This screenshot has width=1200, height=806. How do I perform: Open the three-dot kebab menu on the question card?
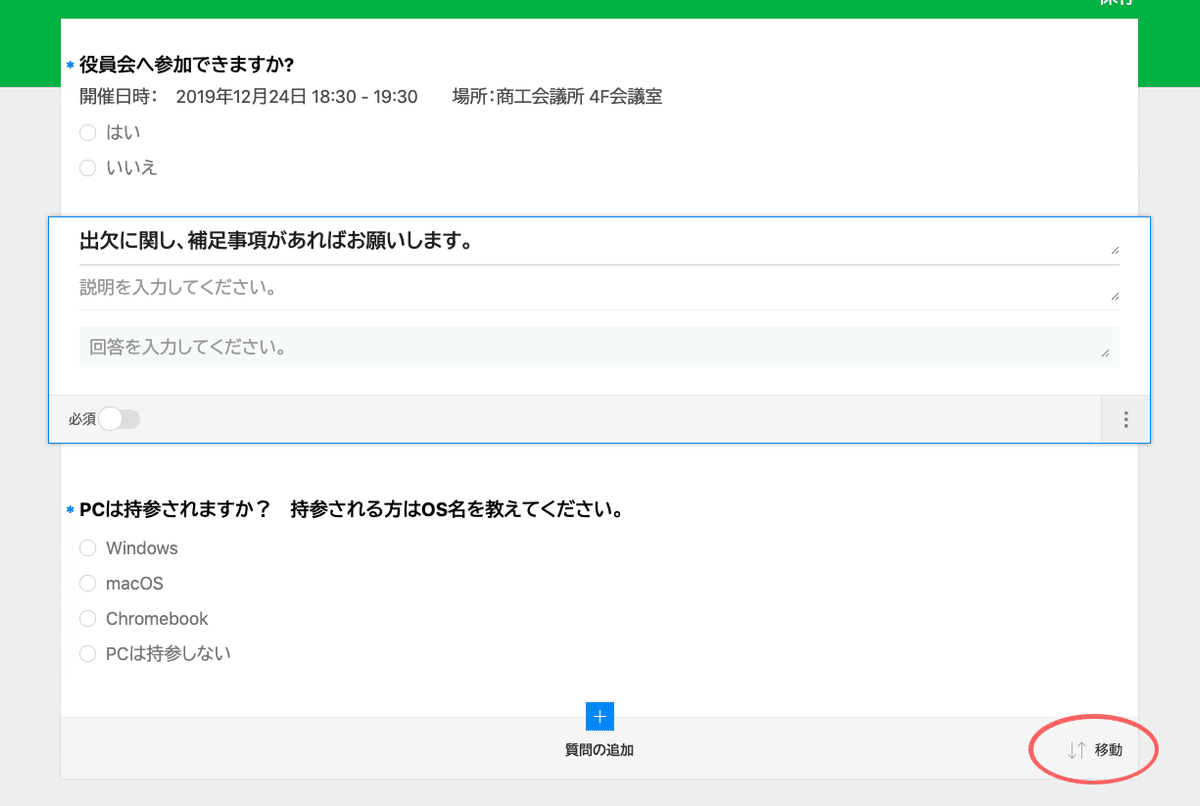point(1125,419)
